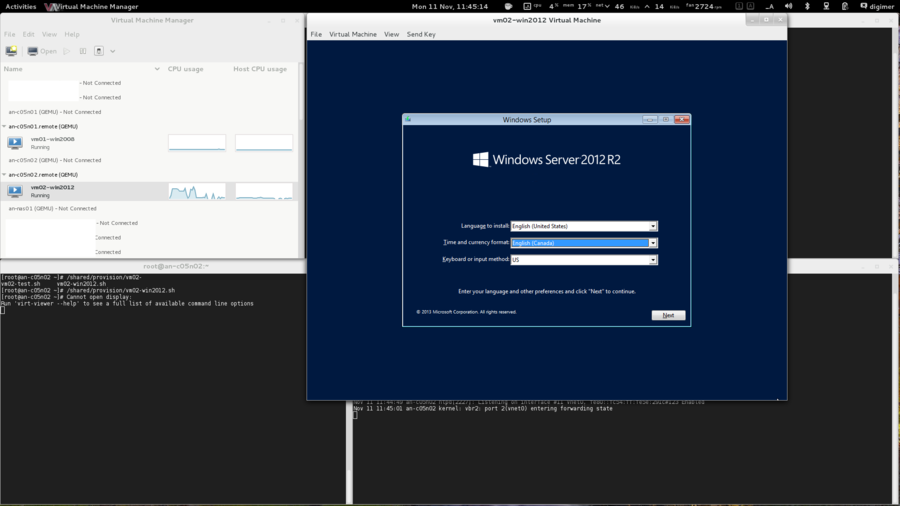Select the vm02-win2012 virtual machine row
Viewport: 900px width, 506px height.
coord(149,191)
